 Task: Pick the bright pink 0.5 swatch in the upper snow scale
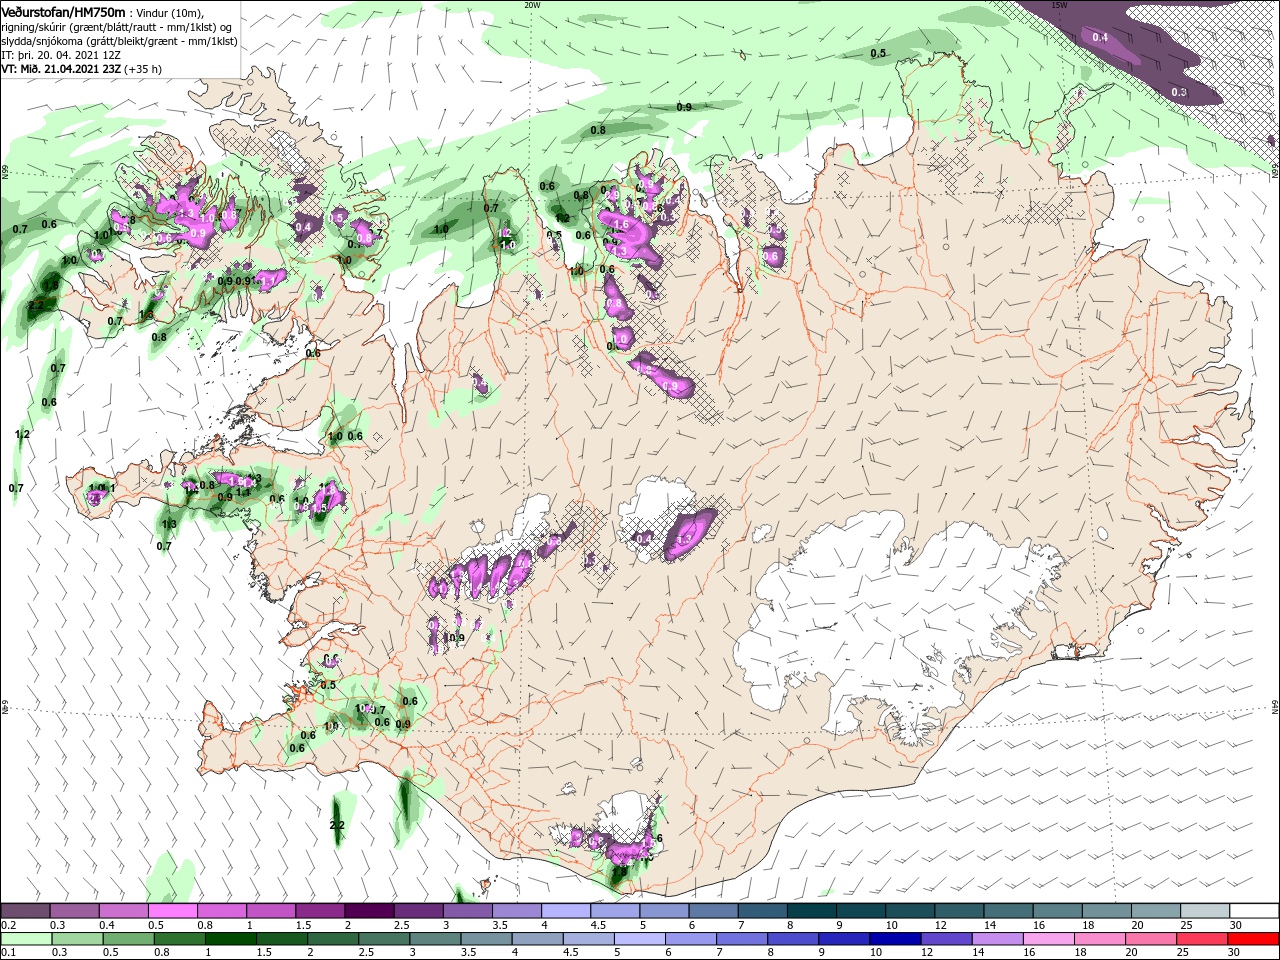[x=172, y=911]
